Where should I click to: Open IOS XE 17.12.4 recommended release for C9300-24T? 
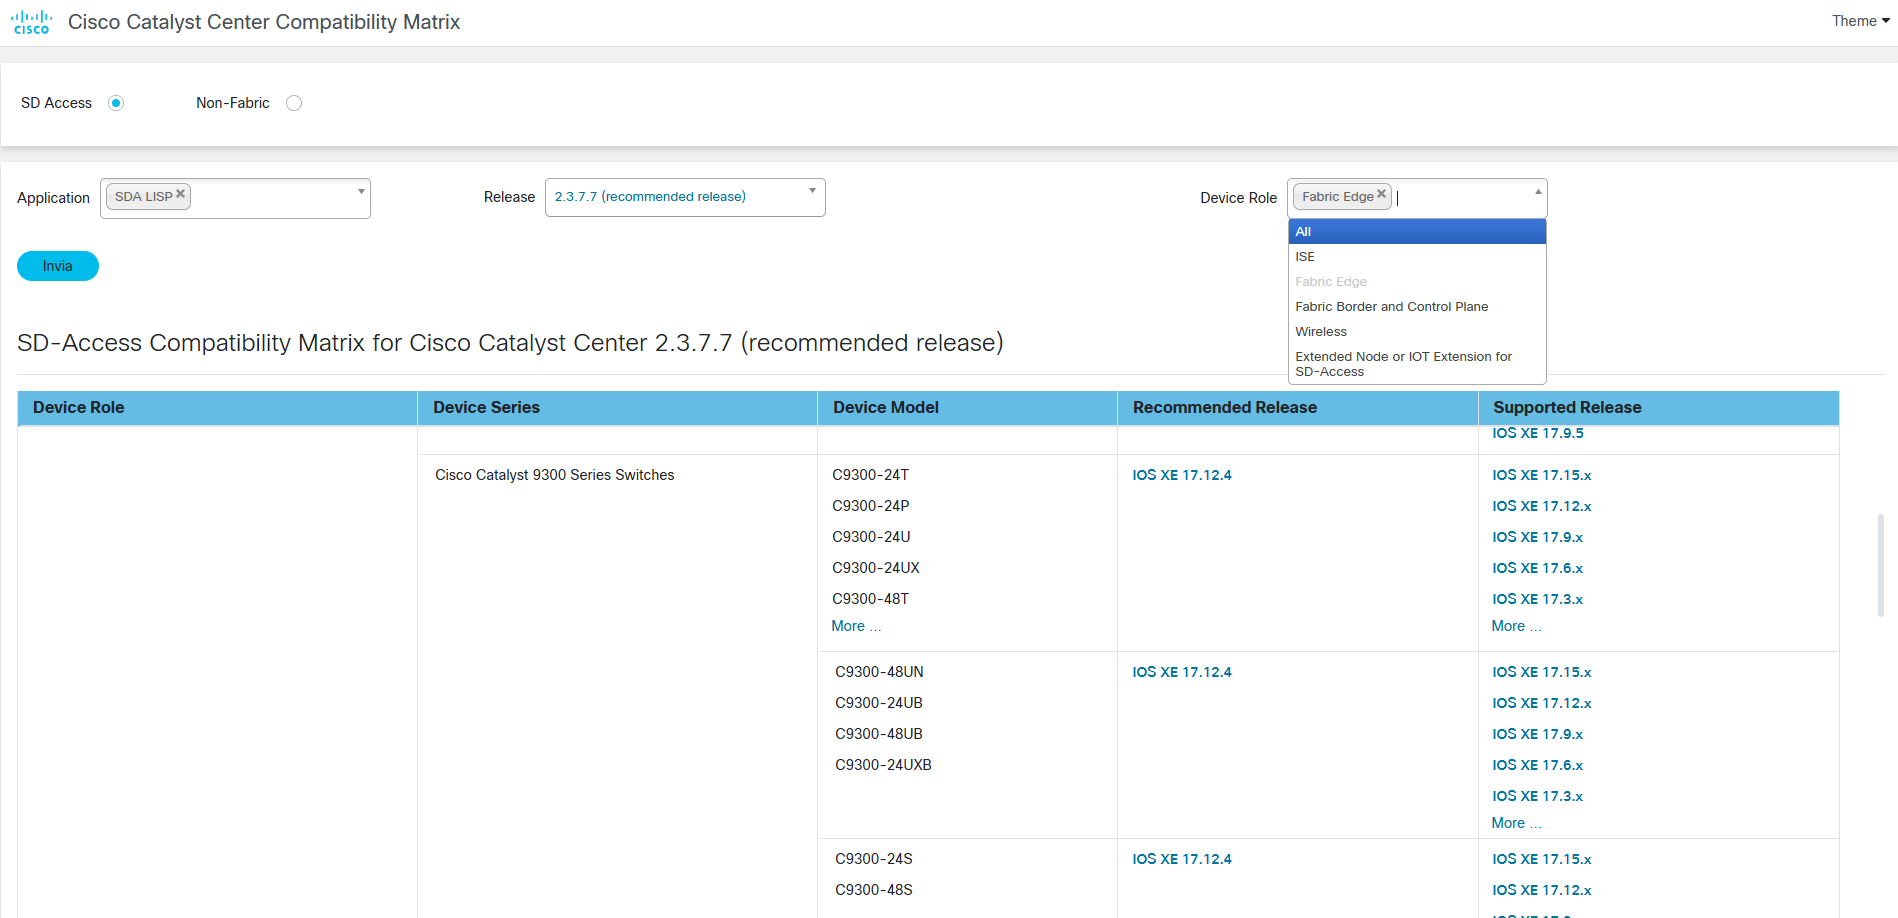point(1181,475)
